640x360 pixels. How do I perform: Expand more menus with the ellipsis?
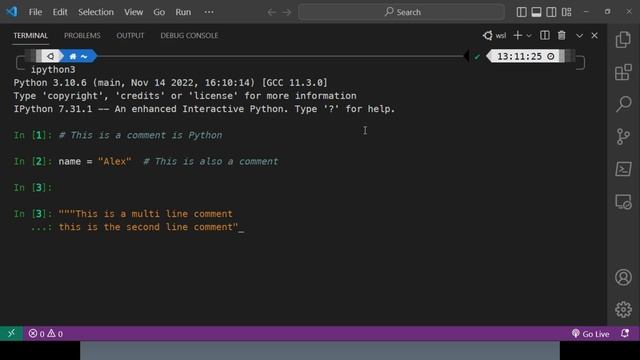coord(209,12)
